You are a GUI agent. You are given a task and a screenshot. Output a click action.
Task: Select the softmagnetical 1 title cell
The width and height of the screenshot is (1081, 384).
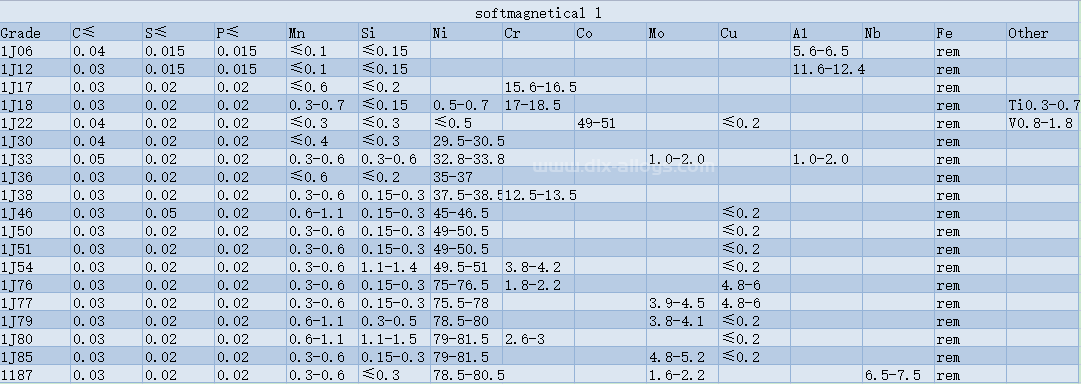540,12
